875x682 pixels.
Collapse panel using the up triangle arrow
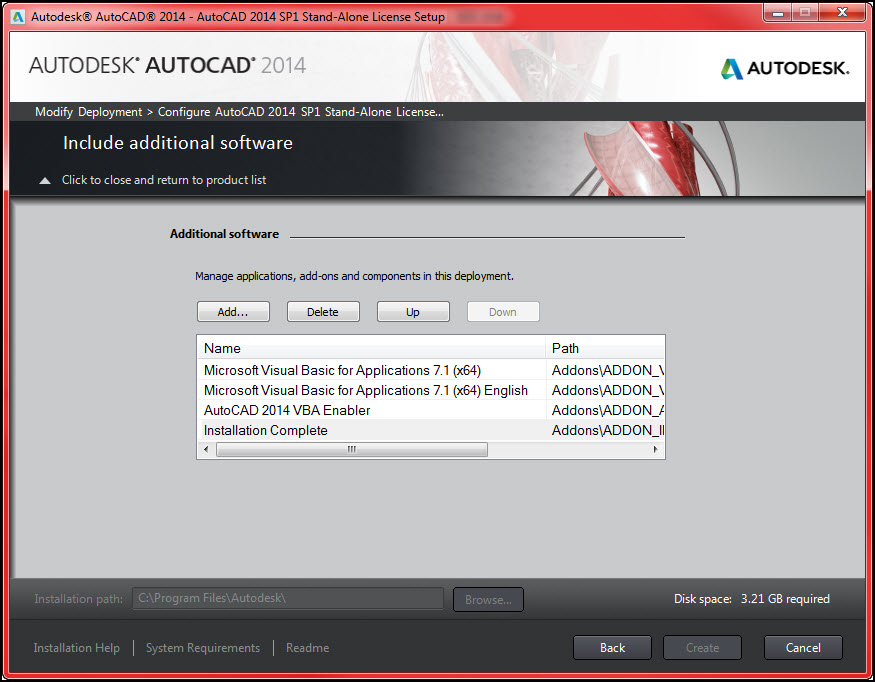point(45,180)
